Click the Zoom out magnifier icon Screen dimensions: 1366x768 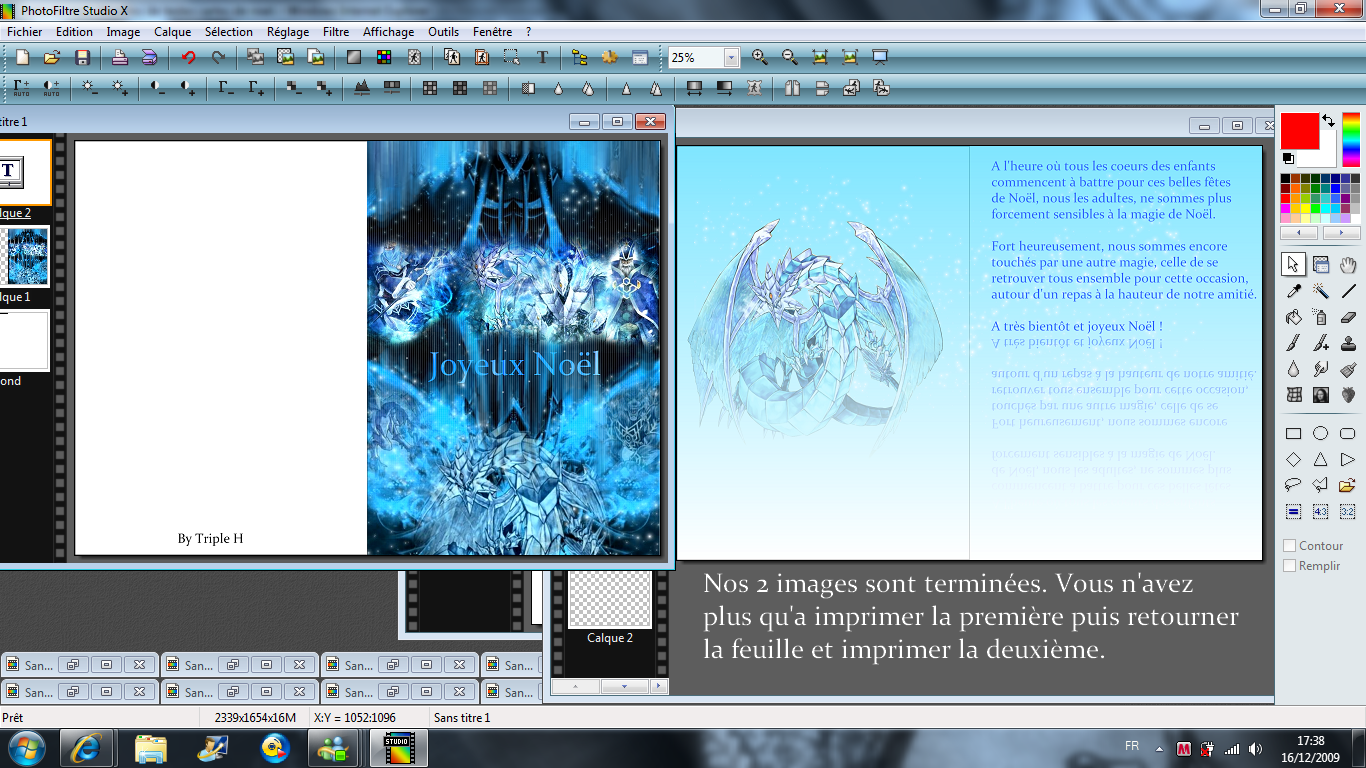tap(790, 57)
